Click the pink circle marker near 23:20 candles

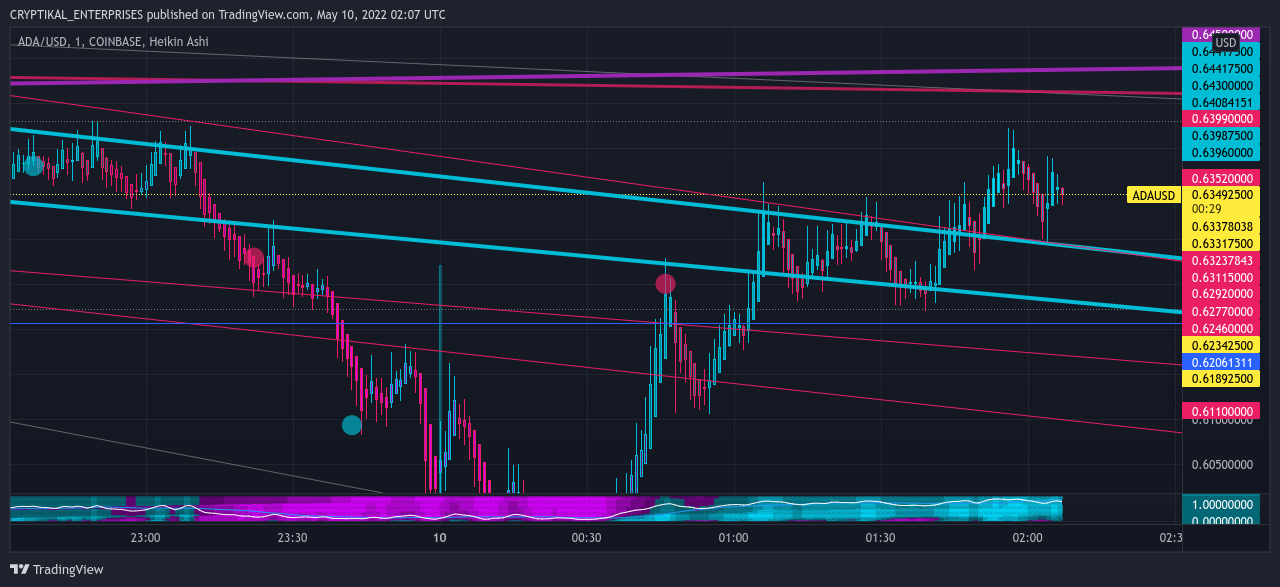point(254,257)
